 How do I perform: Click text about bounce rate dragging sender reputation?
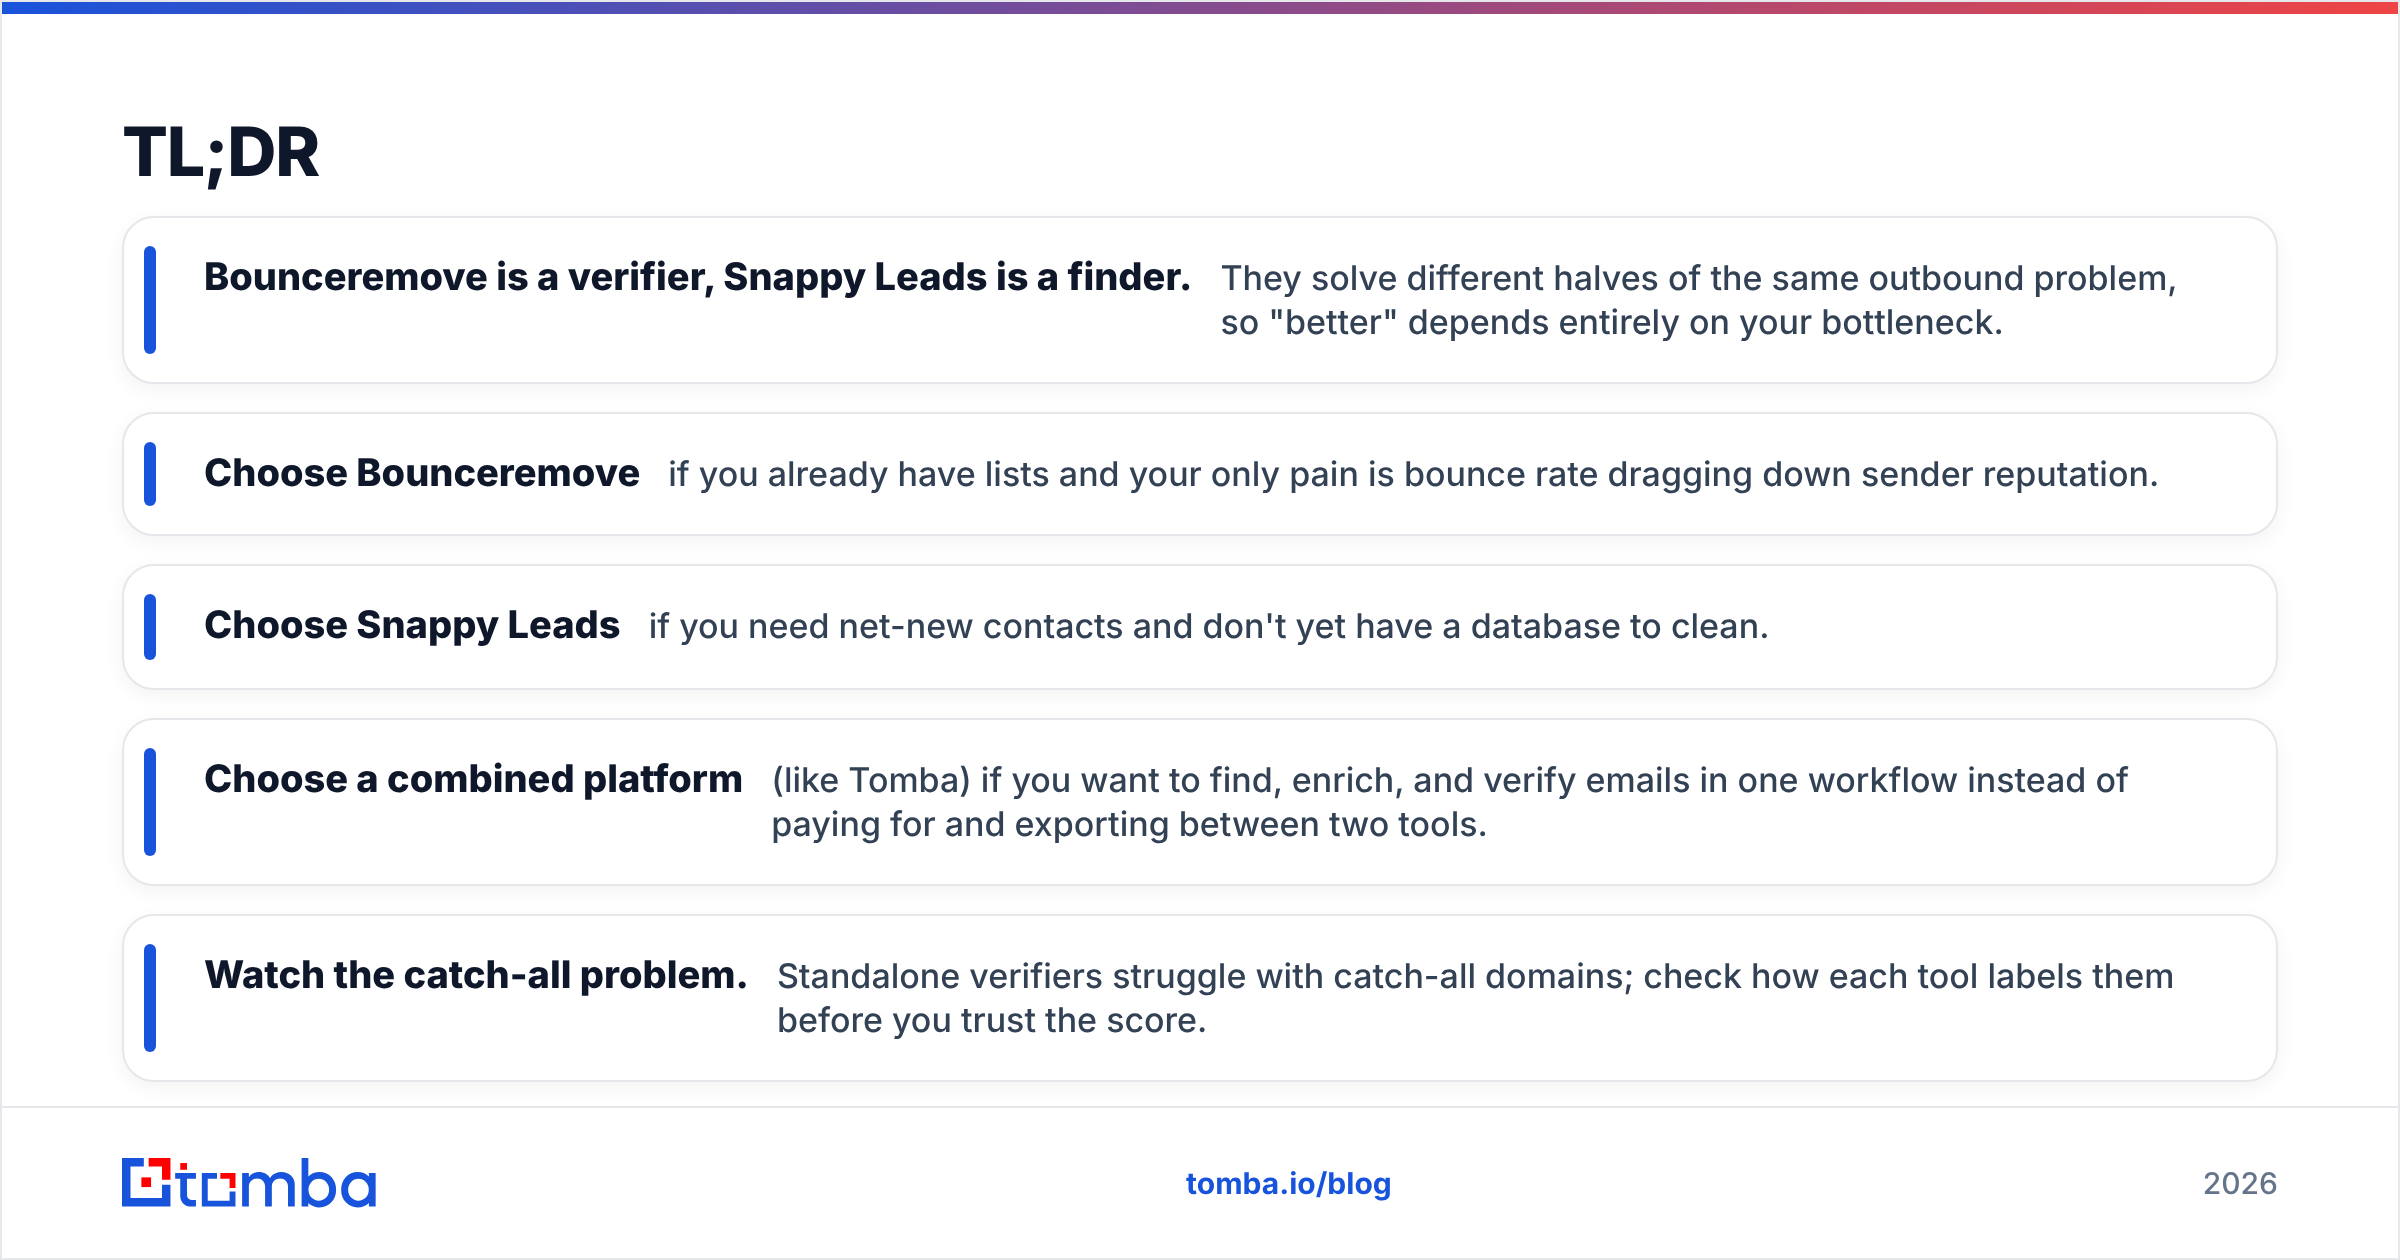[x=1413, y=474]
